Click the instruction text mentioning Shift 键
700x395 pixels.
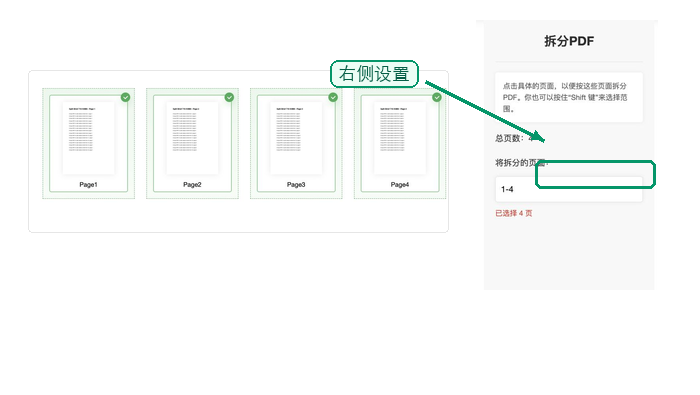565,97
